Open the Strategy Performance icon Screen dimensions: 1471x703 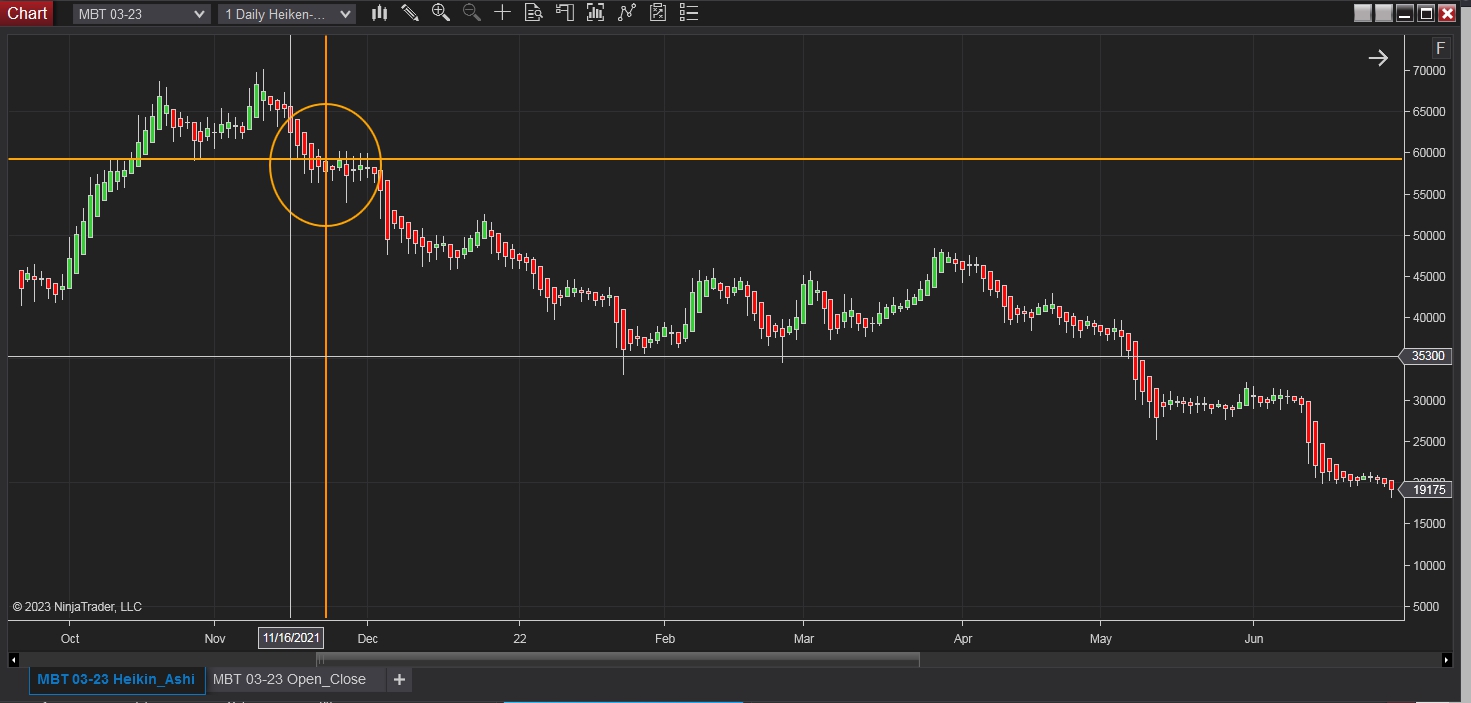point(658,13)
